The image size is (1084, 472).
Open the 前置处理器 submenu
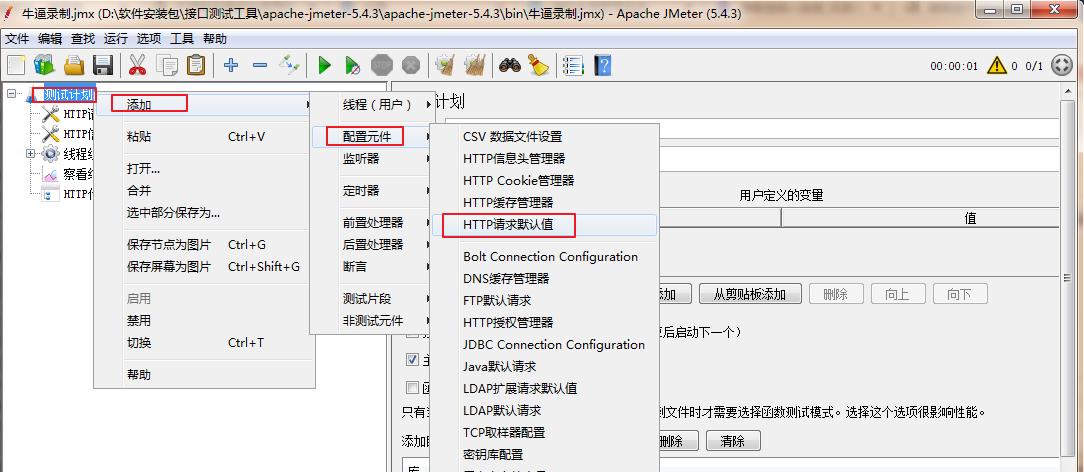pyautogui.click(x=371, y=223)
